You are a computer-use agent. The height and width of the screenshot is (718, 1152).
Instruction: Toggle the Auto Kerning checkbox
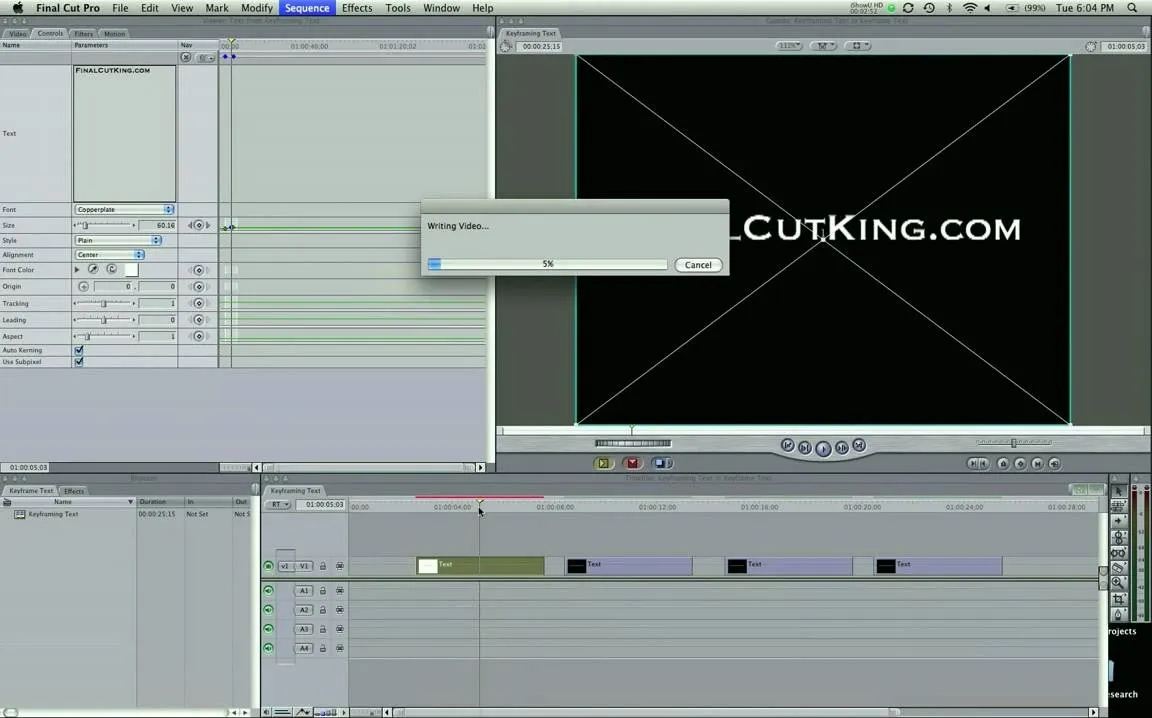[79, 351]
